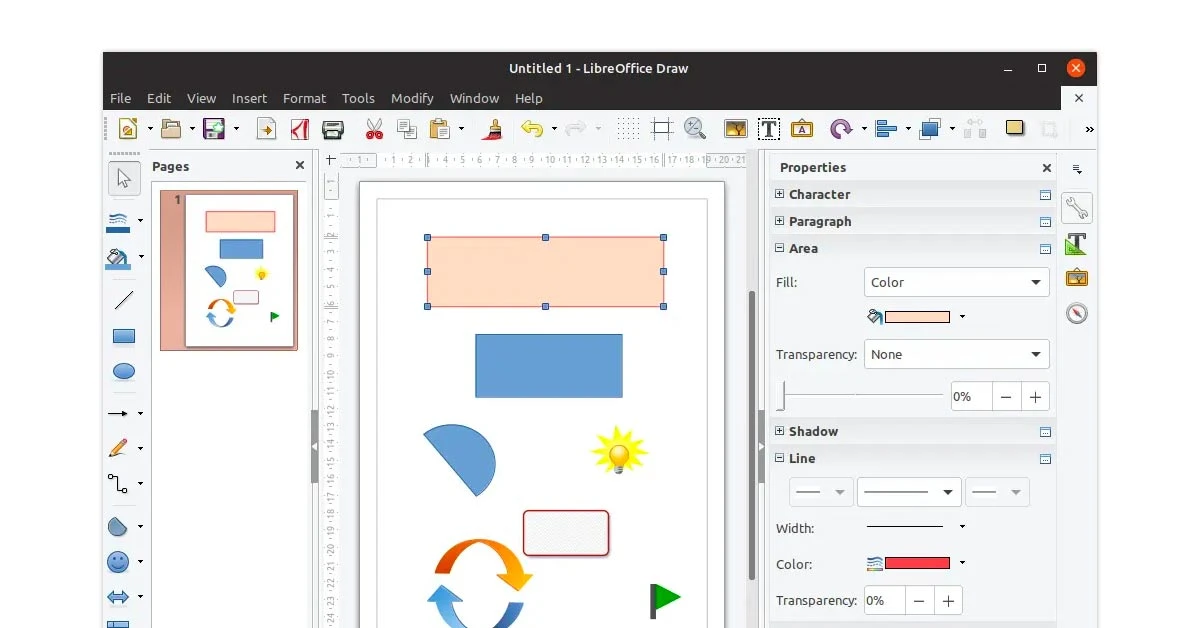Open the Navigator from the sidebar

1077,313
